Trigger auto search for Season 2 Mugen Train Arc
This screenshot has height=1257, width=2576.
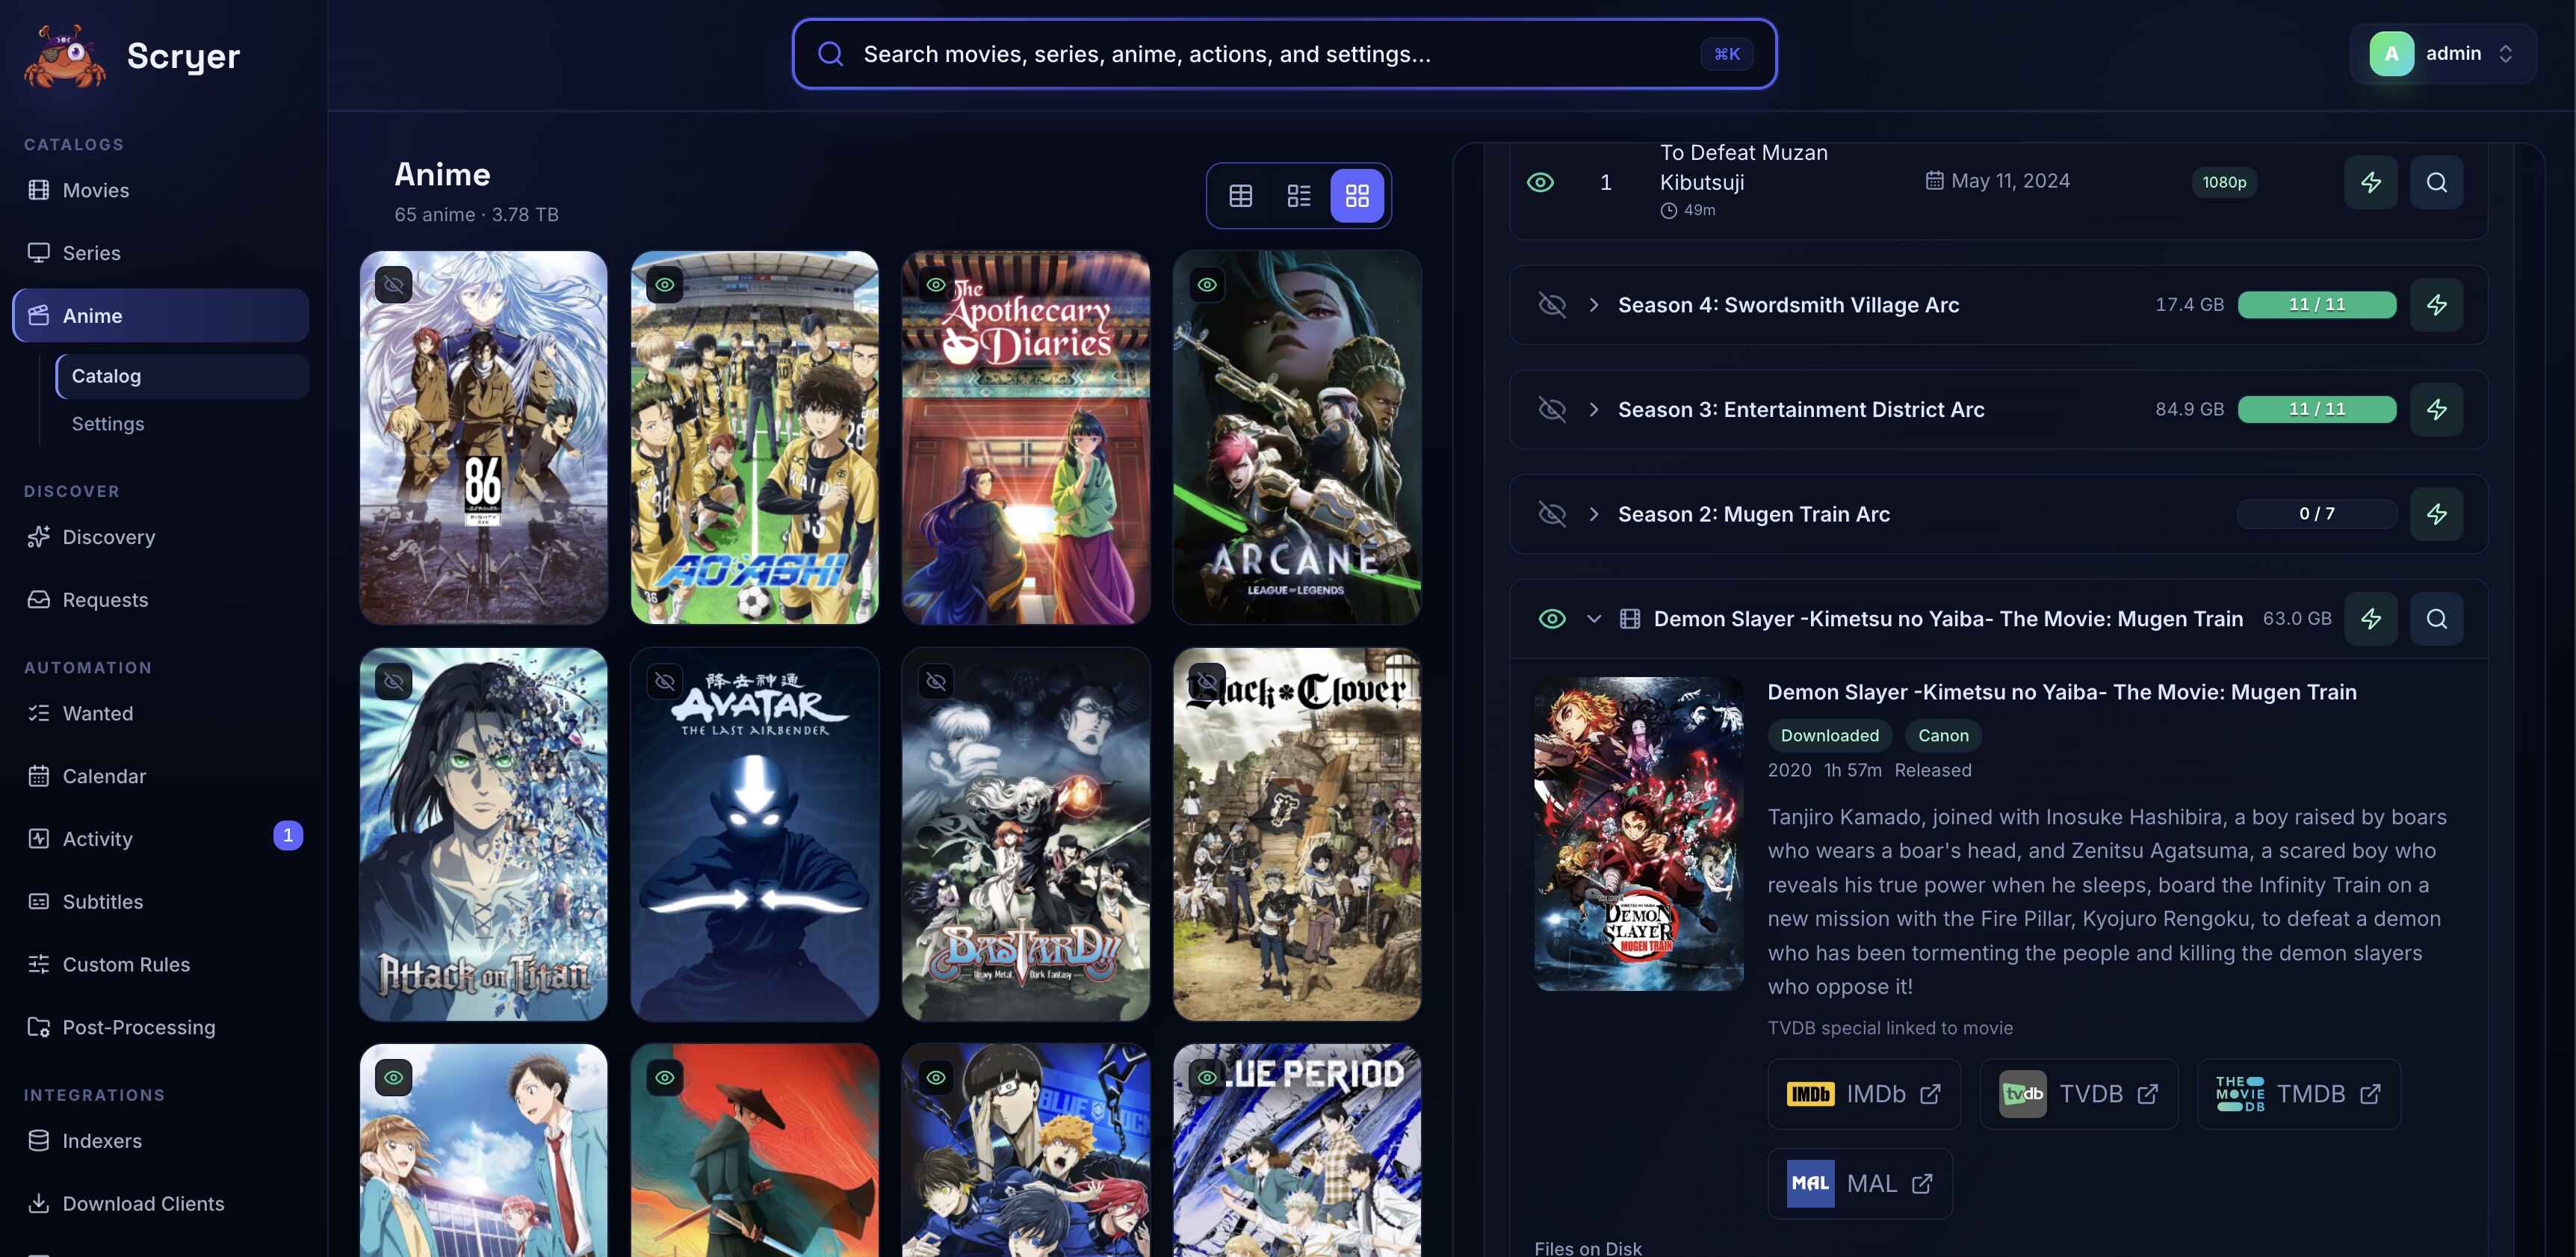click(2436, 514)
